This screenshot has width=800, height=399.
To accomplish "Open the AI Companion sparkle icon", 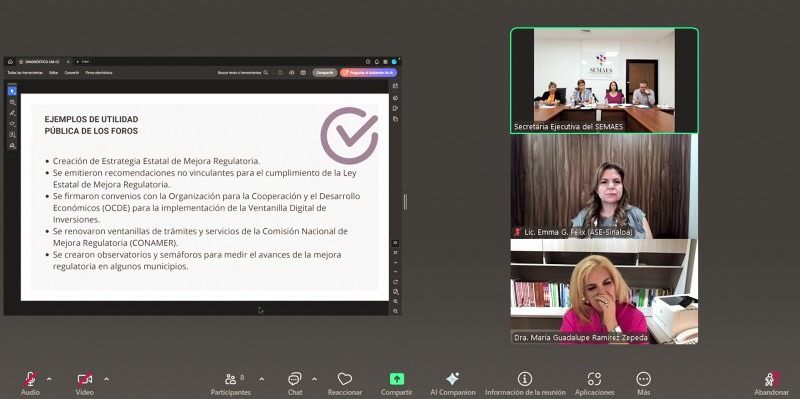I will click(453, 379).
